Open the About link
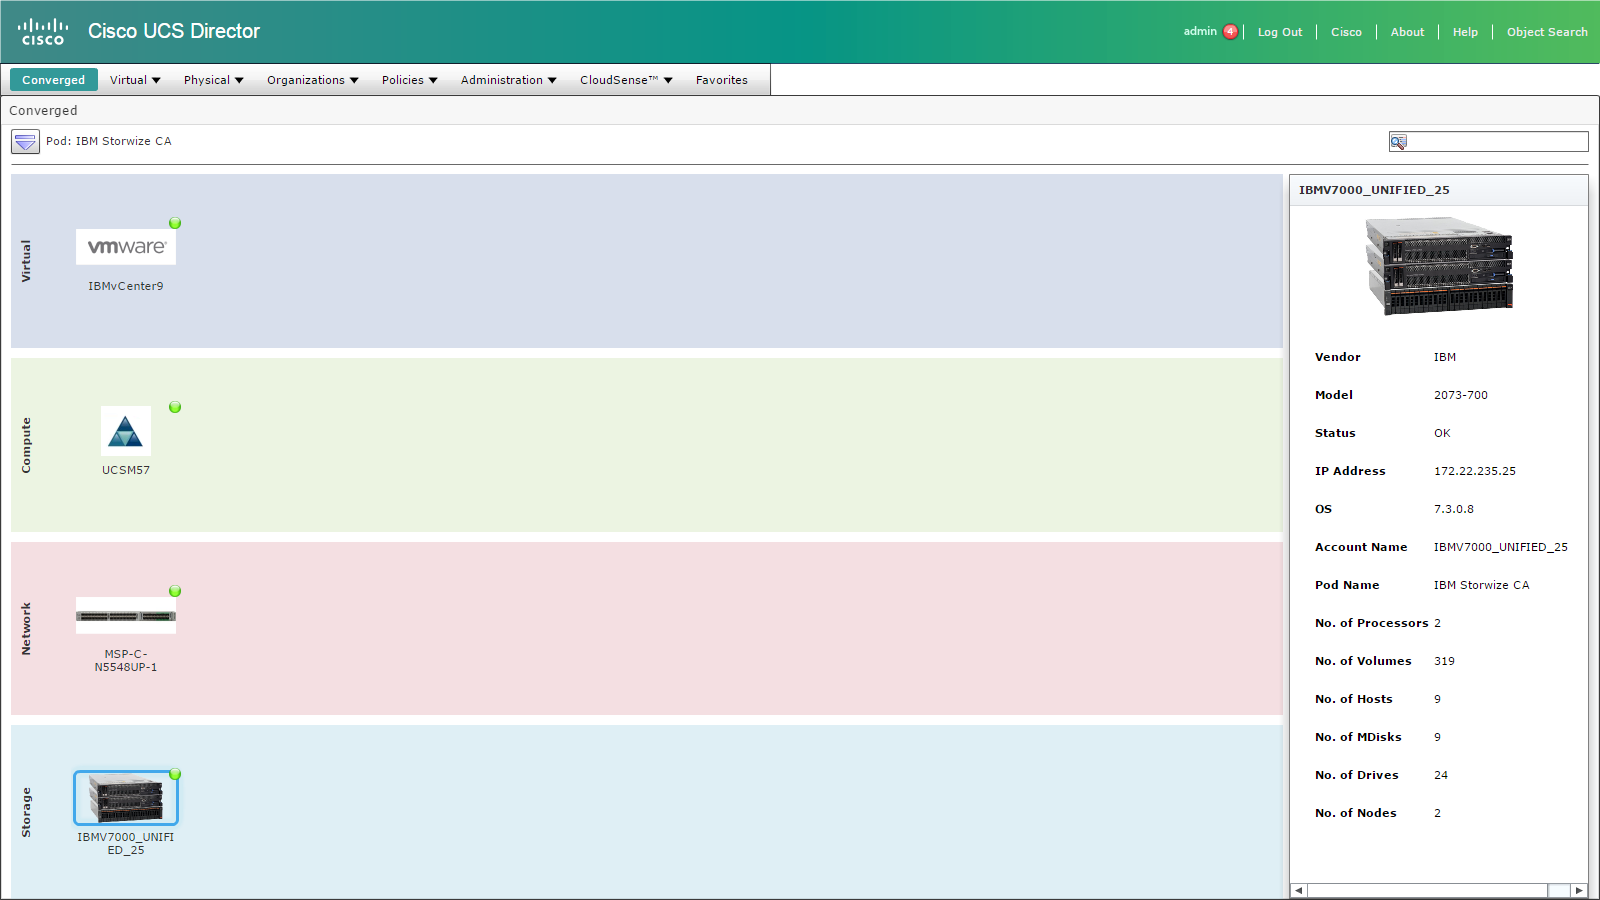Image resolution: width=1600 pixels, height=900 pixels. pos(1407,32)
